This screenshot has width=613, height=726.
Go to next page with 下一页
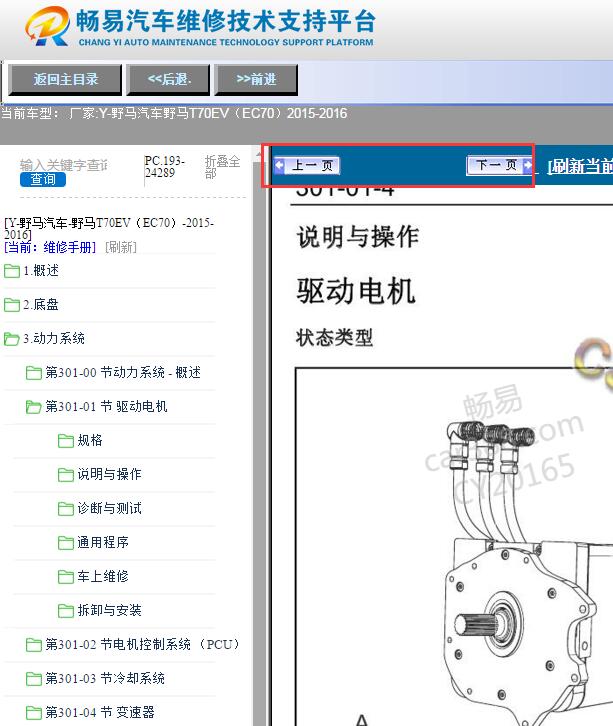point(500,165)
